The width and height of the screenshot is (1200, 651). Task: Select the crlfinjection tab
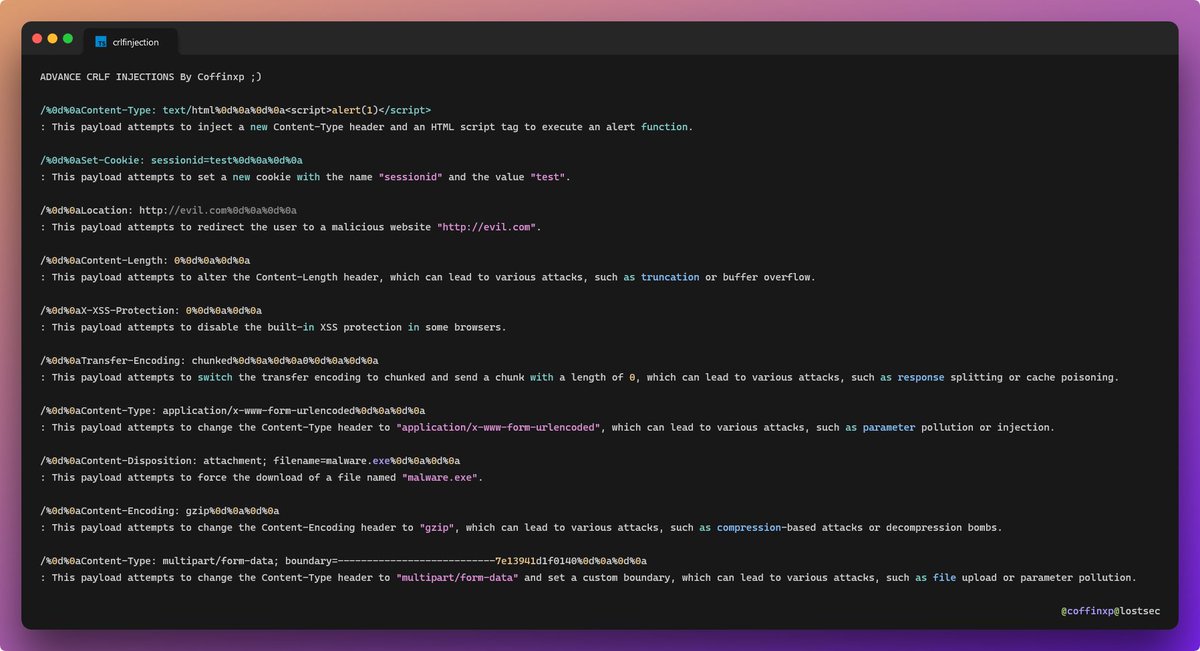130,42
